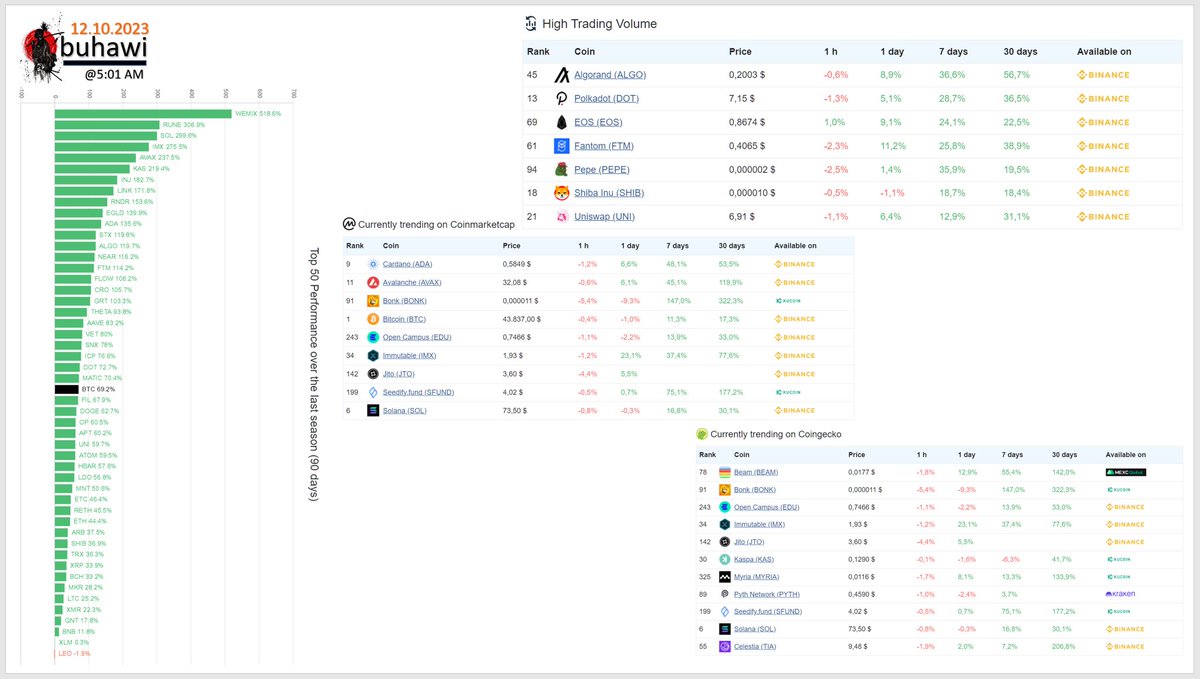The image size is (1200, 679).
Task: Open Solana (SOL) link in Coingecko table
Action: point(756,629)
